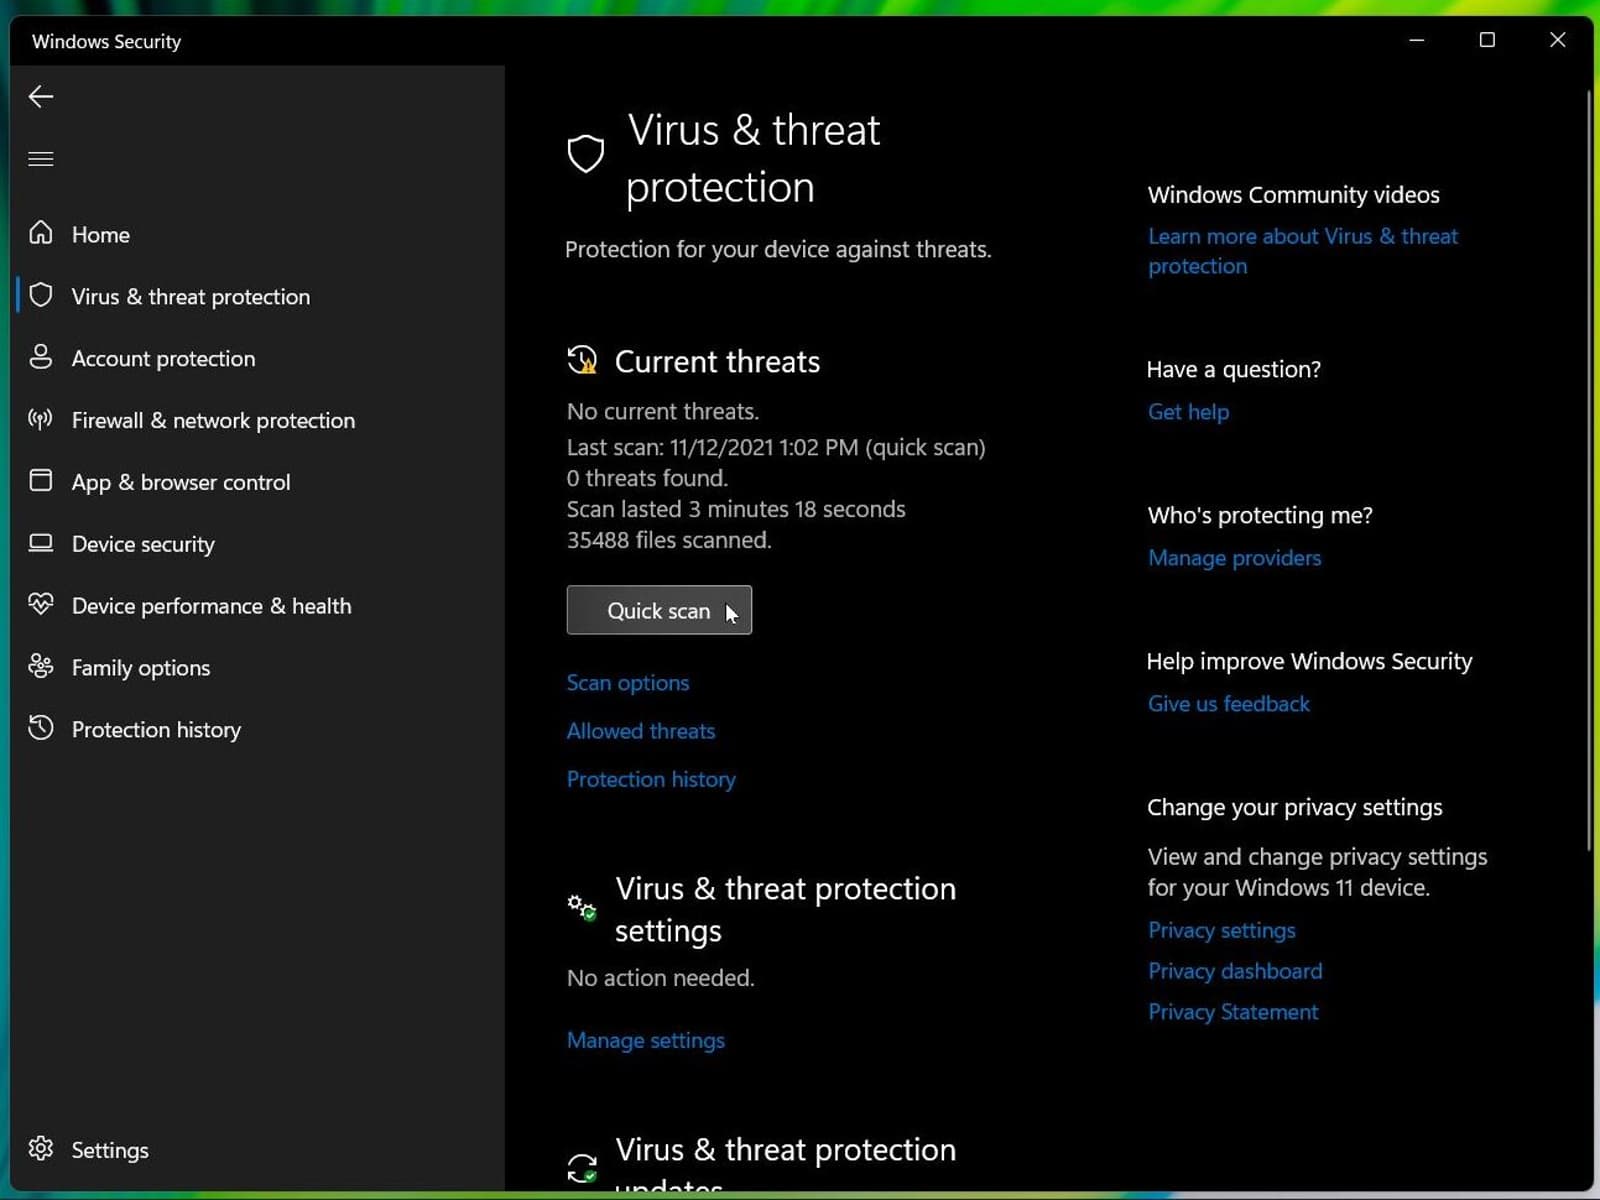Viewport: 1600px width, 1200px height.
Task: Click the Account protection person icon
Action: (41, 357)
